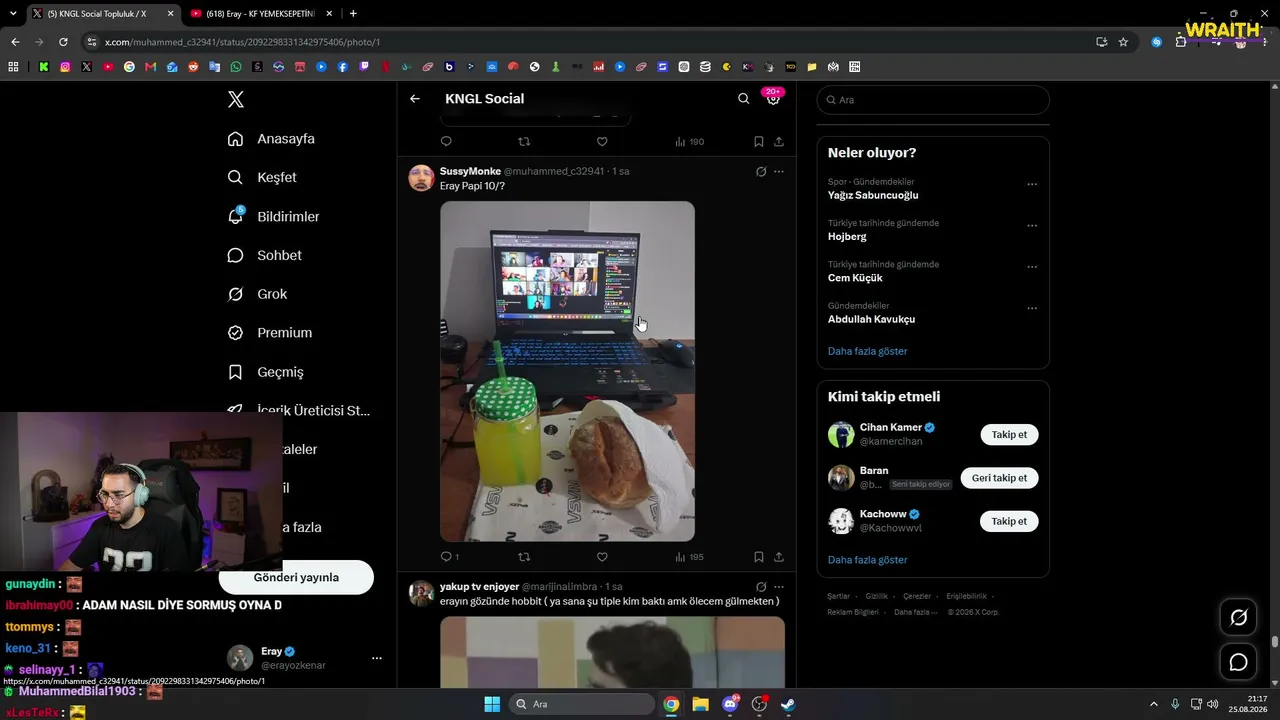Open more options on the SussyMonke post

tap(779, 172)
